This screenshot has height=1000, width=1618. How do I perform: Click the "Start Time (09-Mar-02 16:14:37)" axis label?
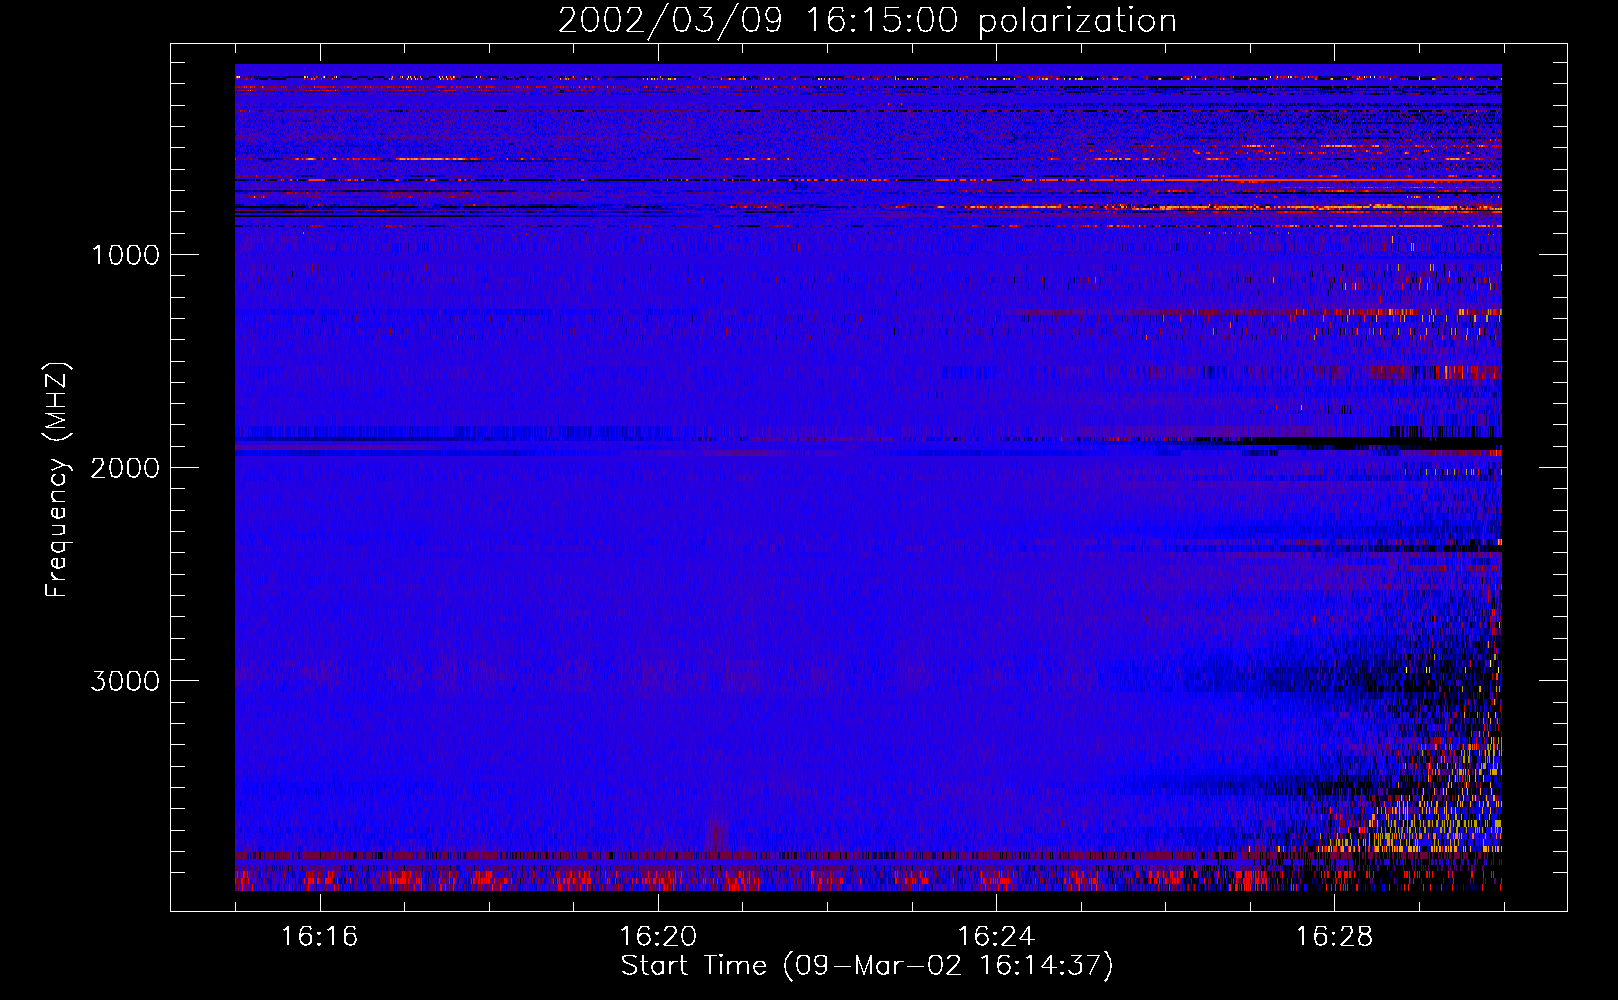(867, 966)
